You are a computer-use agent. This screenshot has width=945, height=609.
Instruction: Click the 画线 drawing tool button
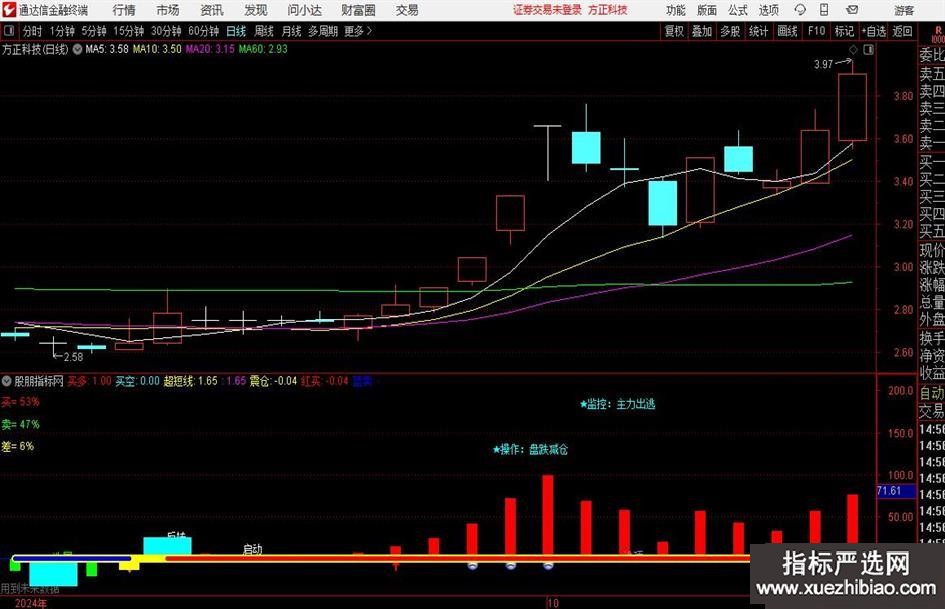pyautogui.click(x=787, y=31)
